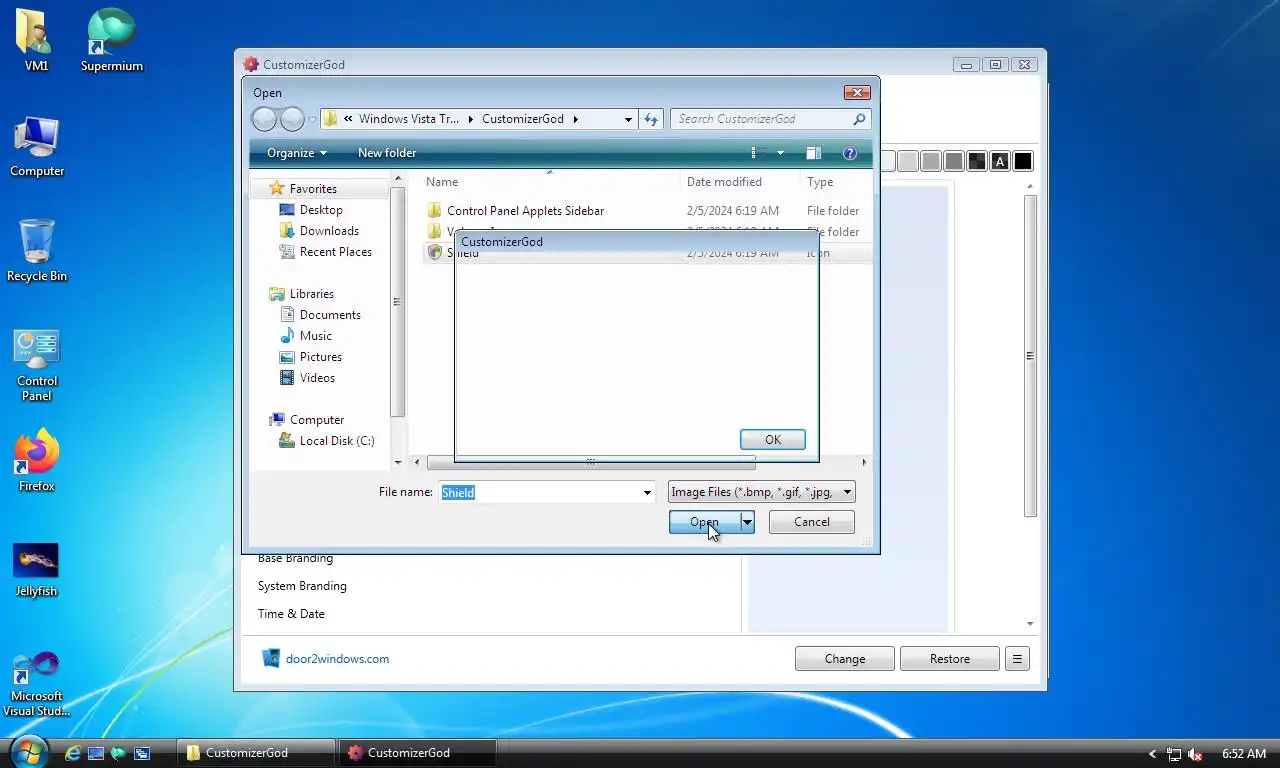The height and width of the screenshot is (768, 1280).
Task: Open Recent Places in the navigation pane
Action: (335, 252)
